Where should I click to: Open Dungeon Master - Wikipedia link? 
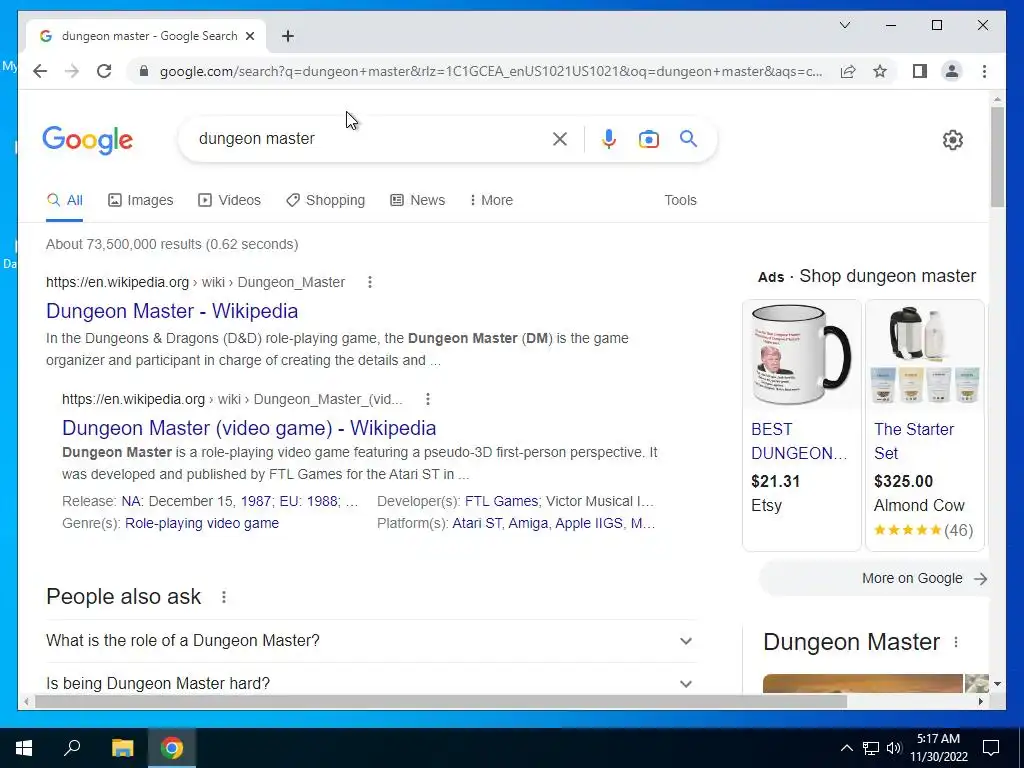pos(172,311)
